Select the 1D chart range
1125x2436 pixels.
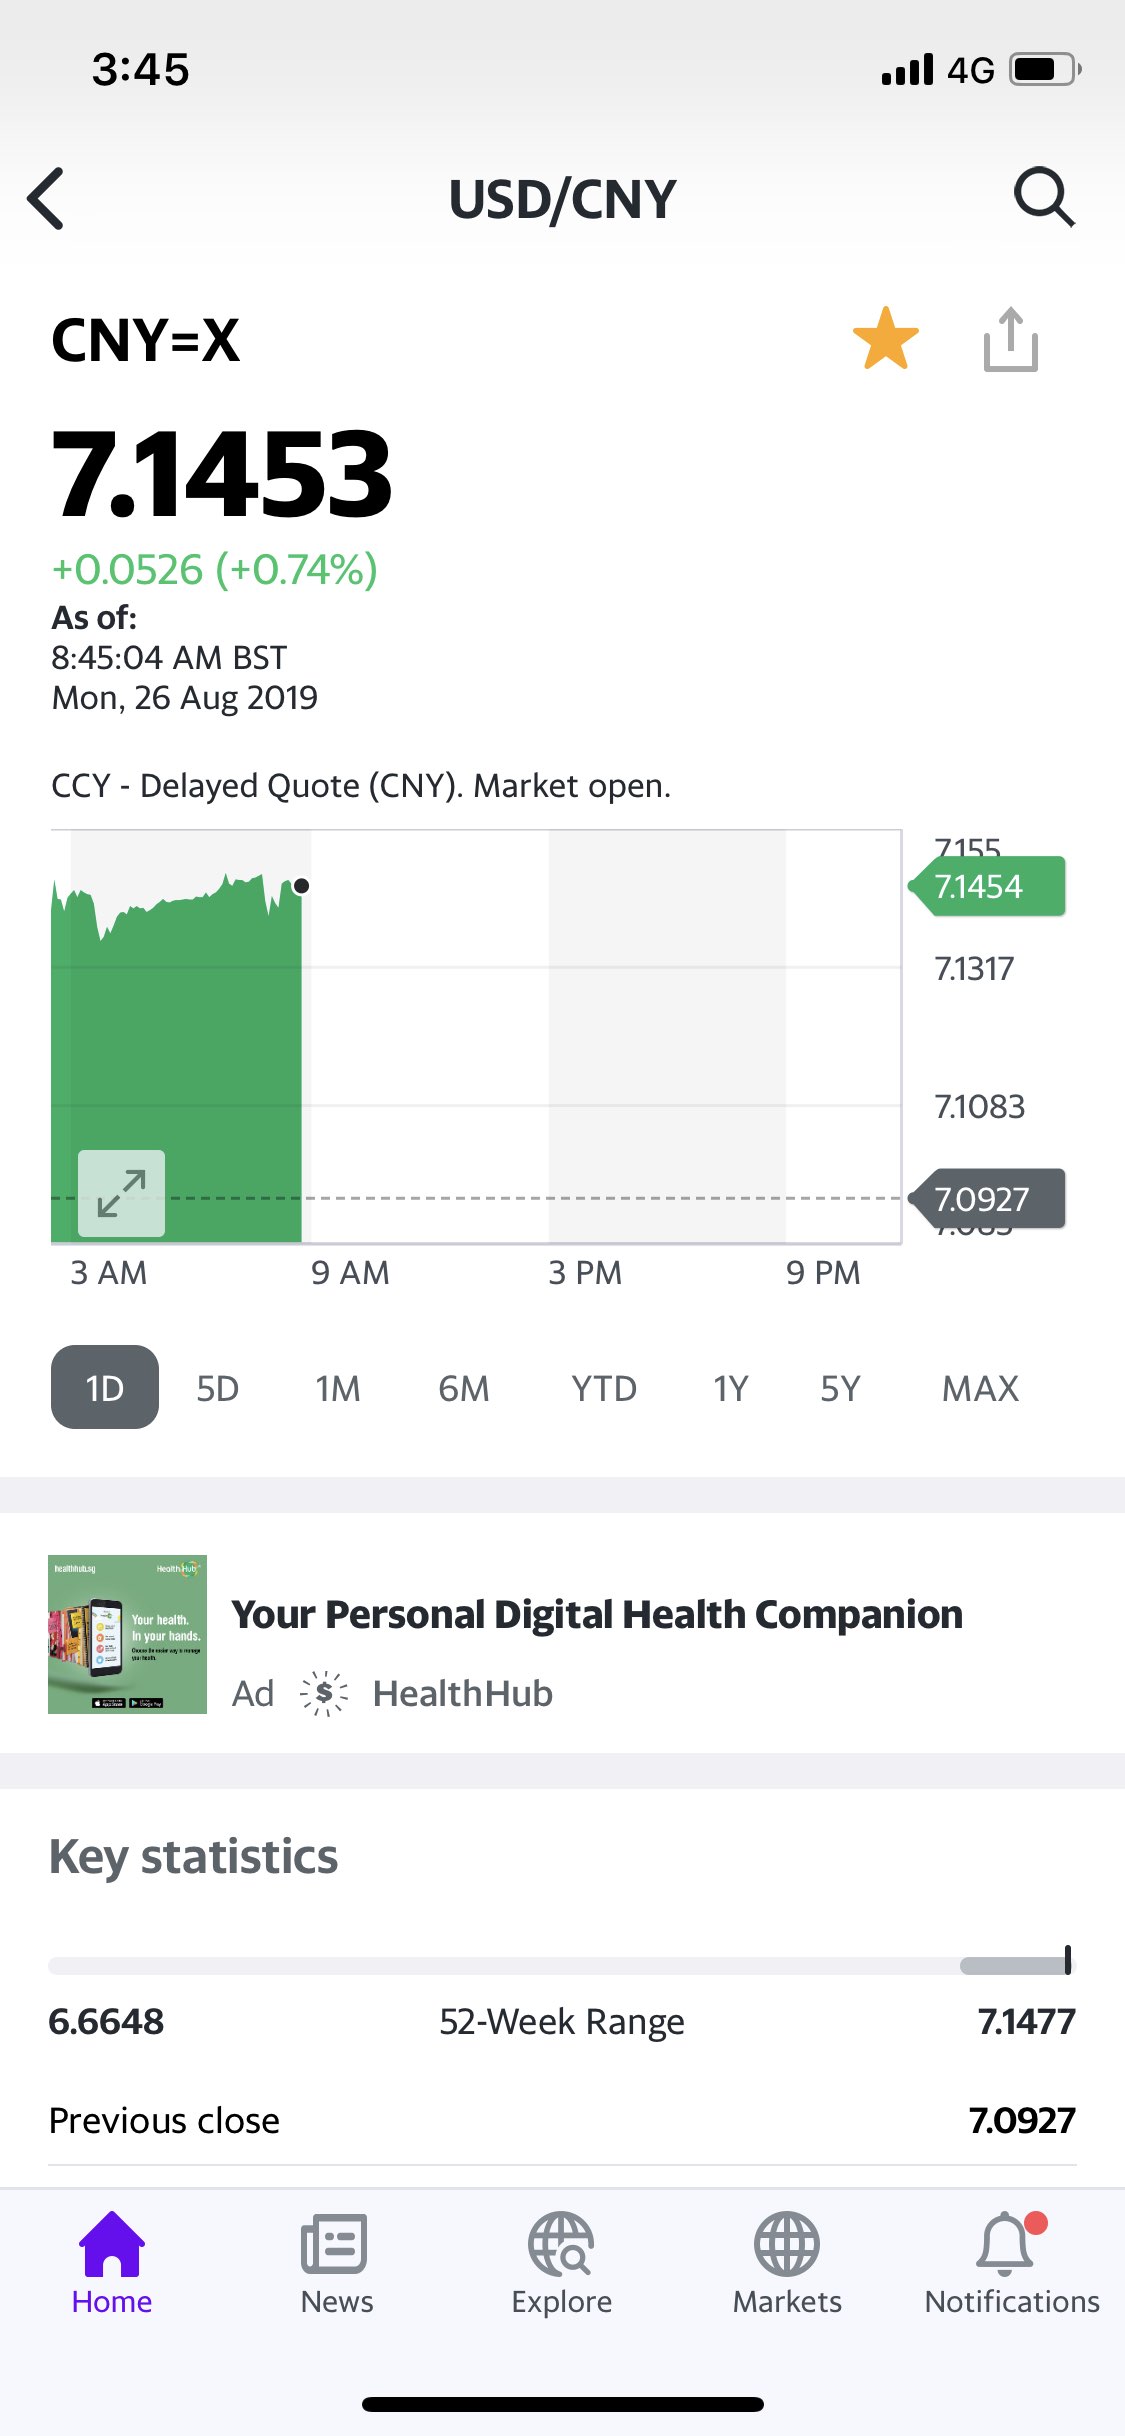pyautogui.click(x=105, y=1388)
